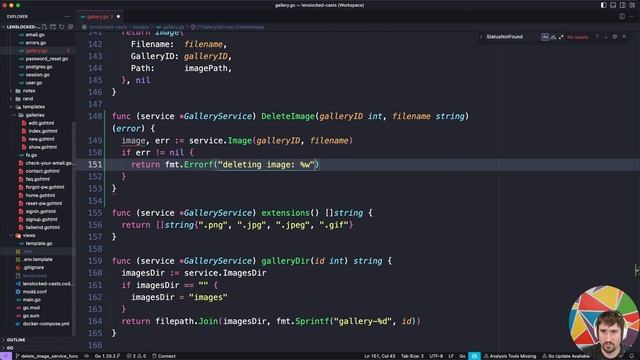The width and height of the screenshot is (640, 360).
Task: Split the editor to the right
Action: pos(622,17)
